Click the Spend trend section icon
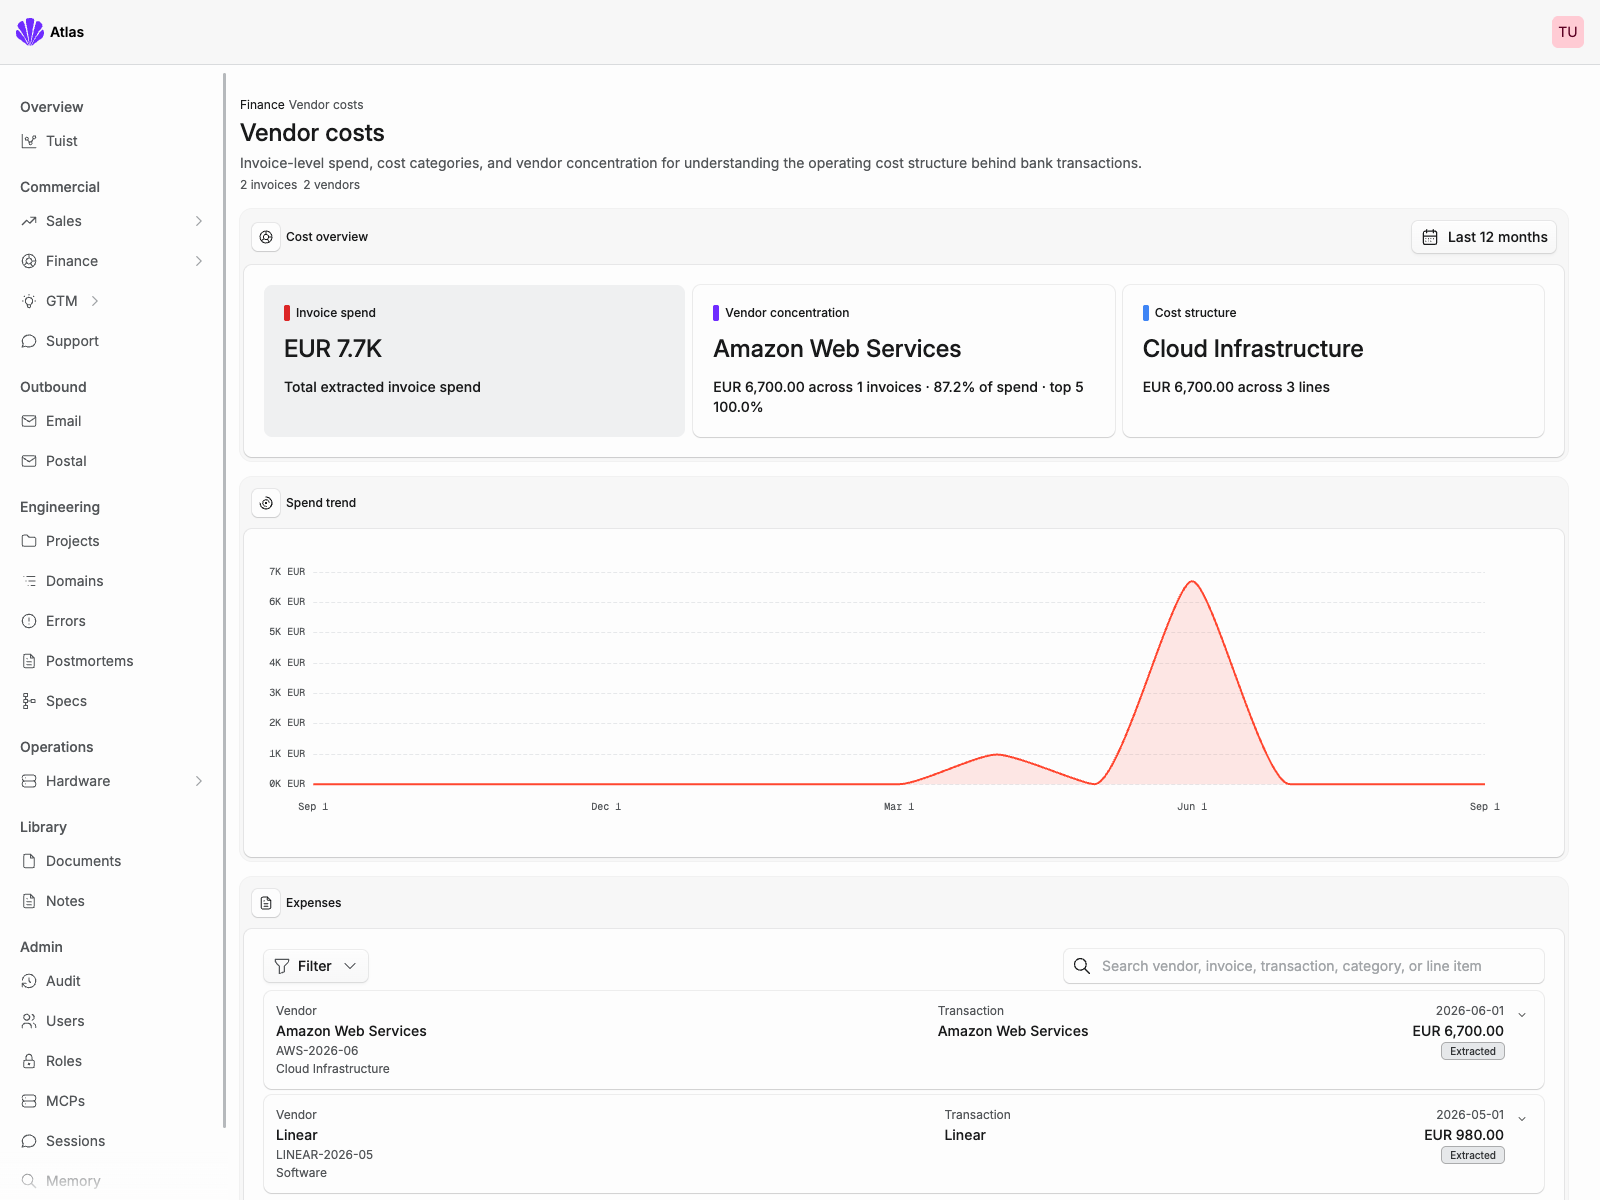Screen dimensions: 1600x1200 266,503
